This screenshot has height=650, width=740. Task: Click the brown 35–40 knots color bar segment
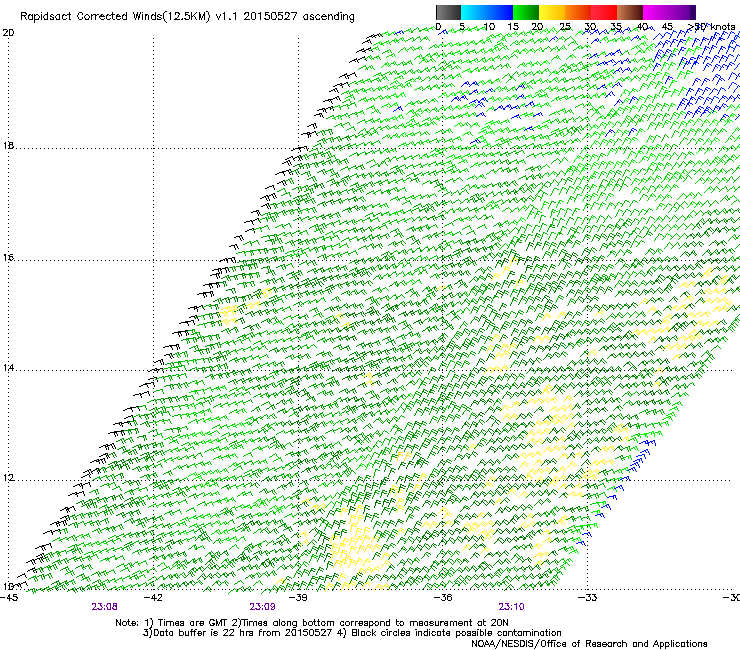pyautogui.click(x=630, y=12)
